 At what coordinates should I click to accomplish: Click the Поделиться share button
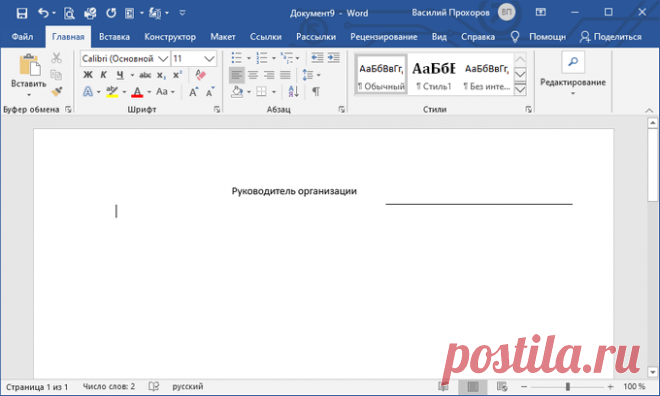(x=611, y=37)
